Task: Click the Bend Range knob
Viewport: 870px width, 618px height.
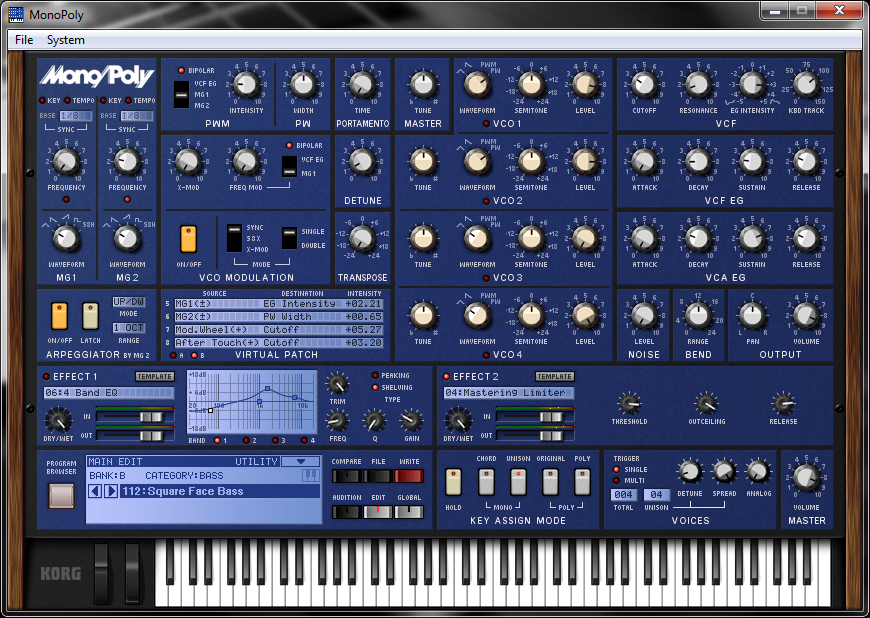Action: point(698,316)
